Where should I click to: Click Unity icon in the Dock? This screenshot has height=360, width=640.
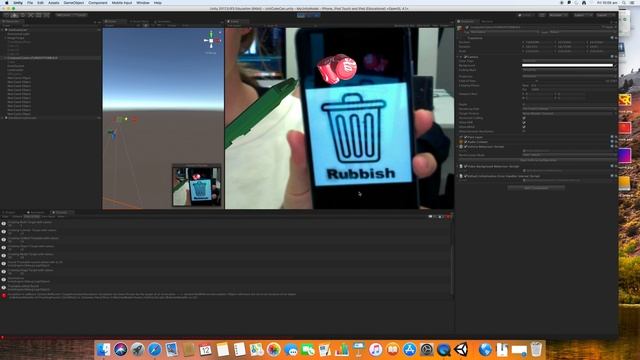(461, 350)
